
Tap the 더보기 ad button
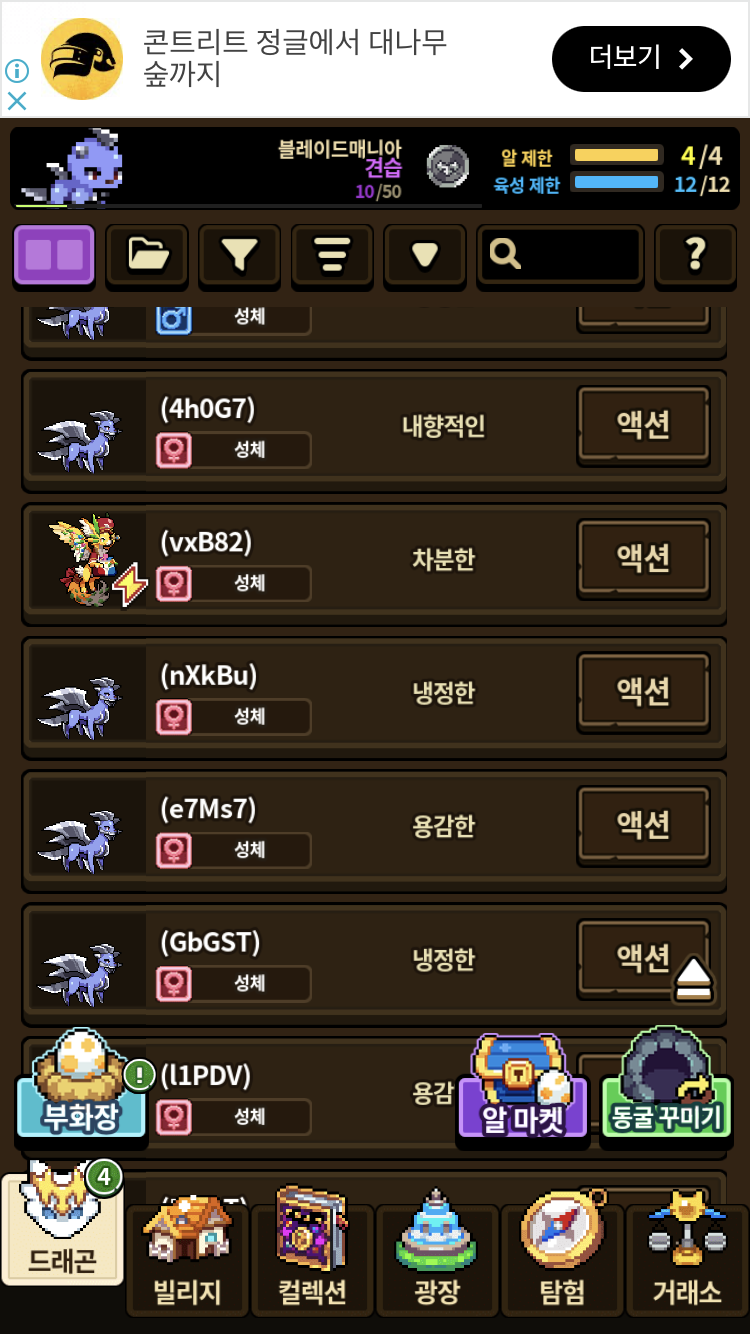[641, 59]
